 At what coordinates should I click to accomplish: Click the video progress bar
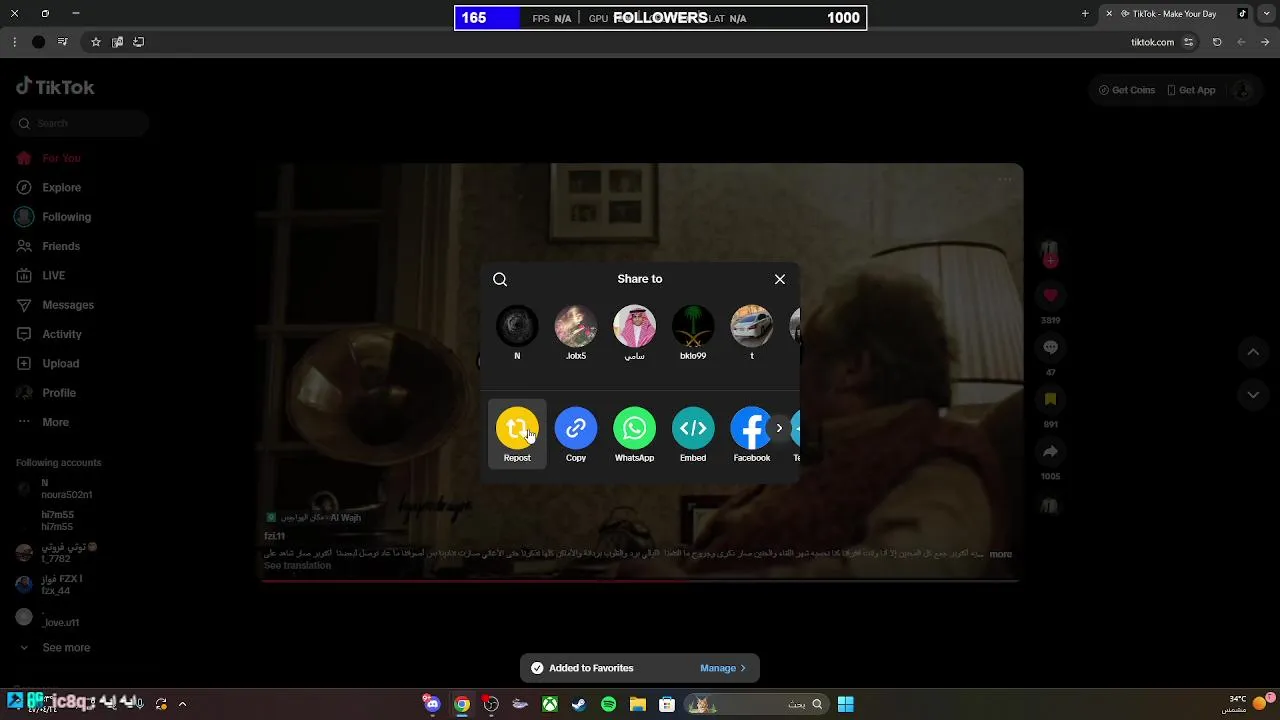[x=640, y=581]
